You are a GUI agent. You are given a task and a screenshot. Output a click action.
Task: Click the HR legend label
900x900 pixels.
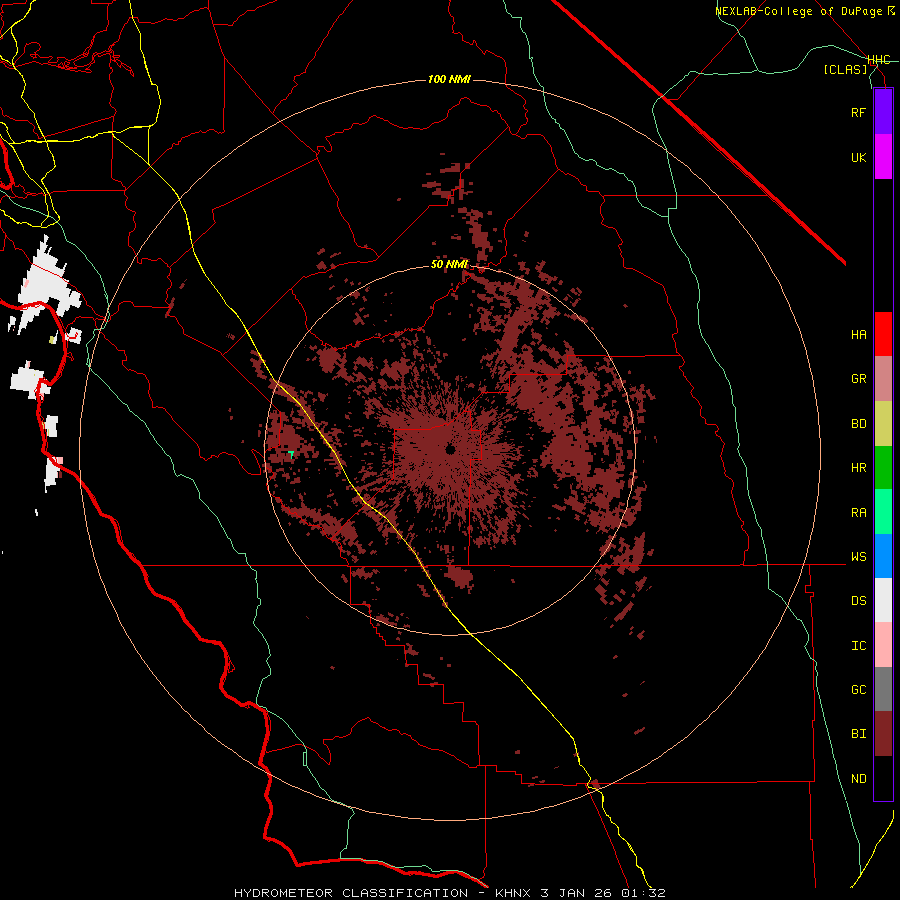click(858, 468)
